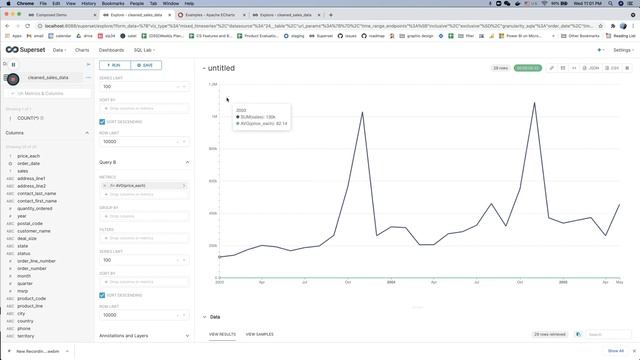Select the COUNT(*) metric

click(x=28, y=118)
